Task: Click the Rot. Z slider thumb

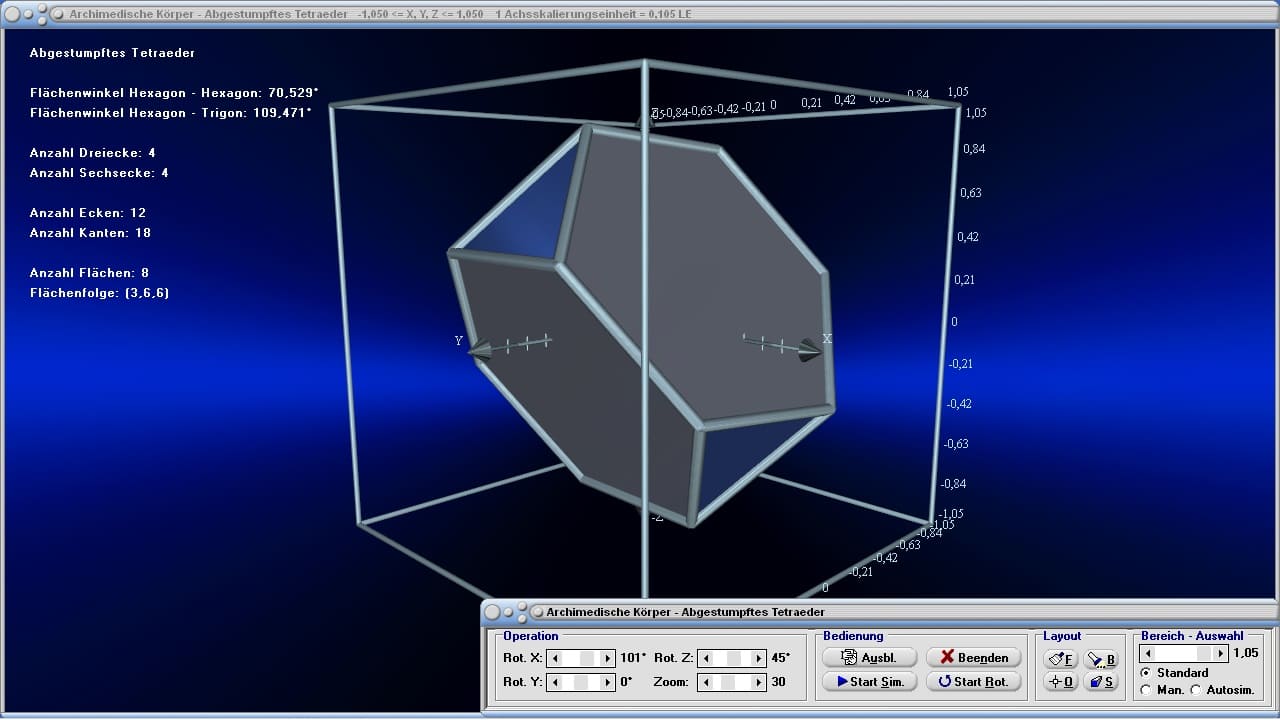Action: click(733, 658)
